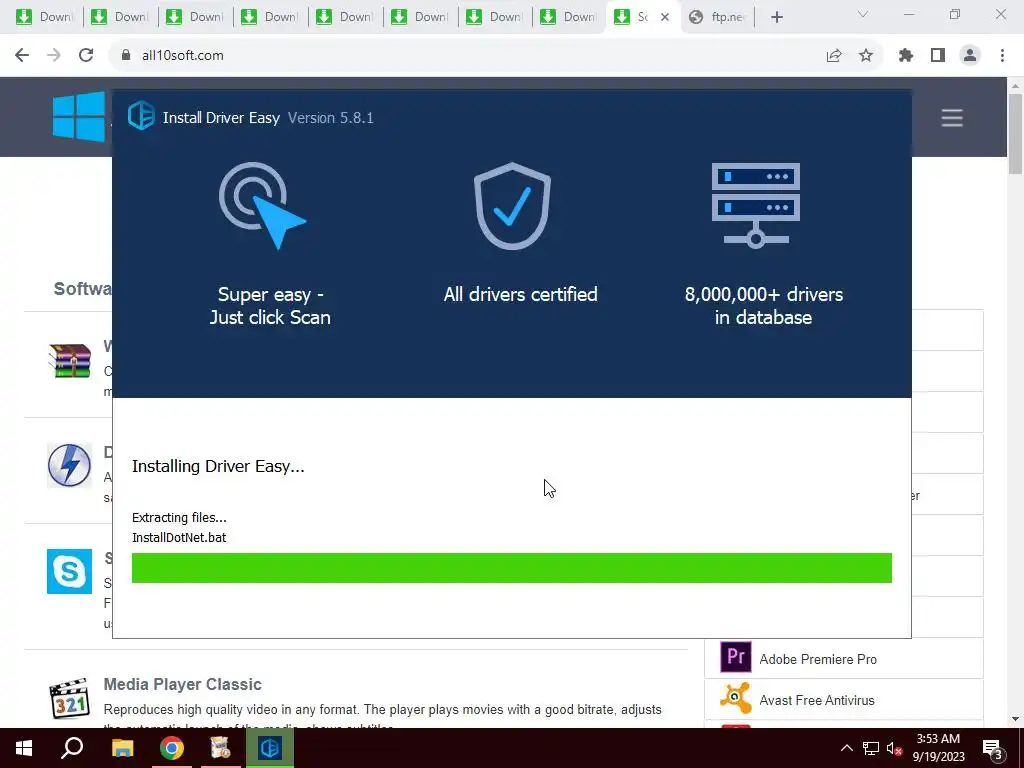
Task: Click the certified shield checkmark icon
Action: tap(513, 206)
